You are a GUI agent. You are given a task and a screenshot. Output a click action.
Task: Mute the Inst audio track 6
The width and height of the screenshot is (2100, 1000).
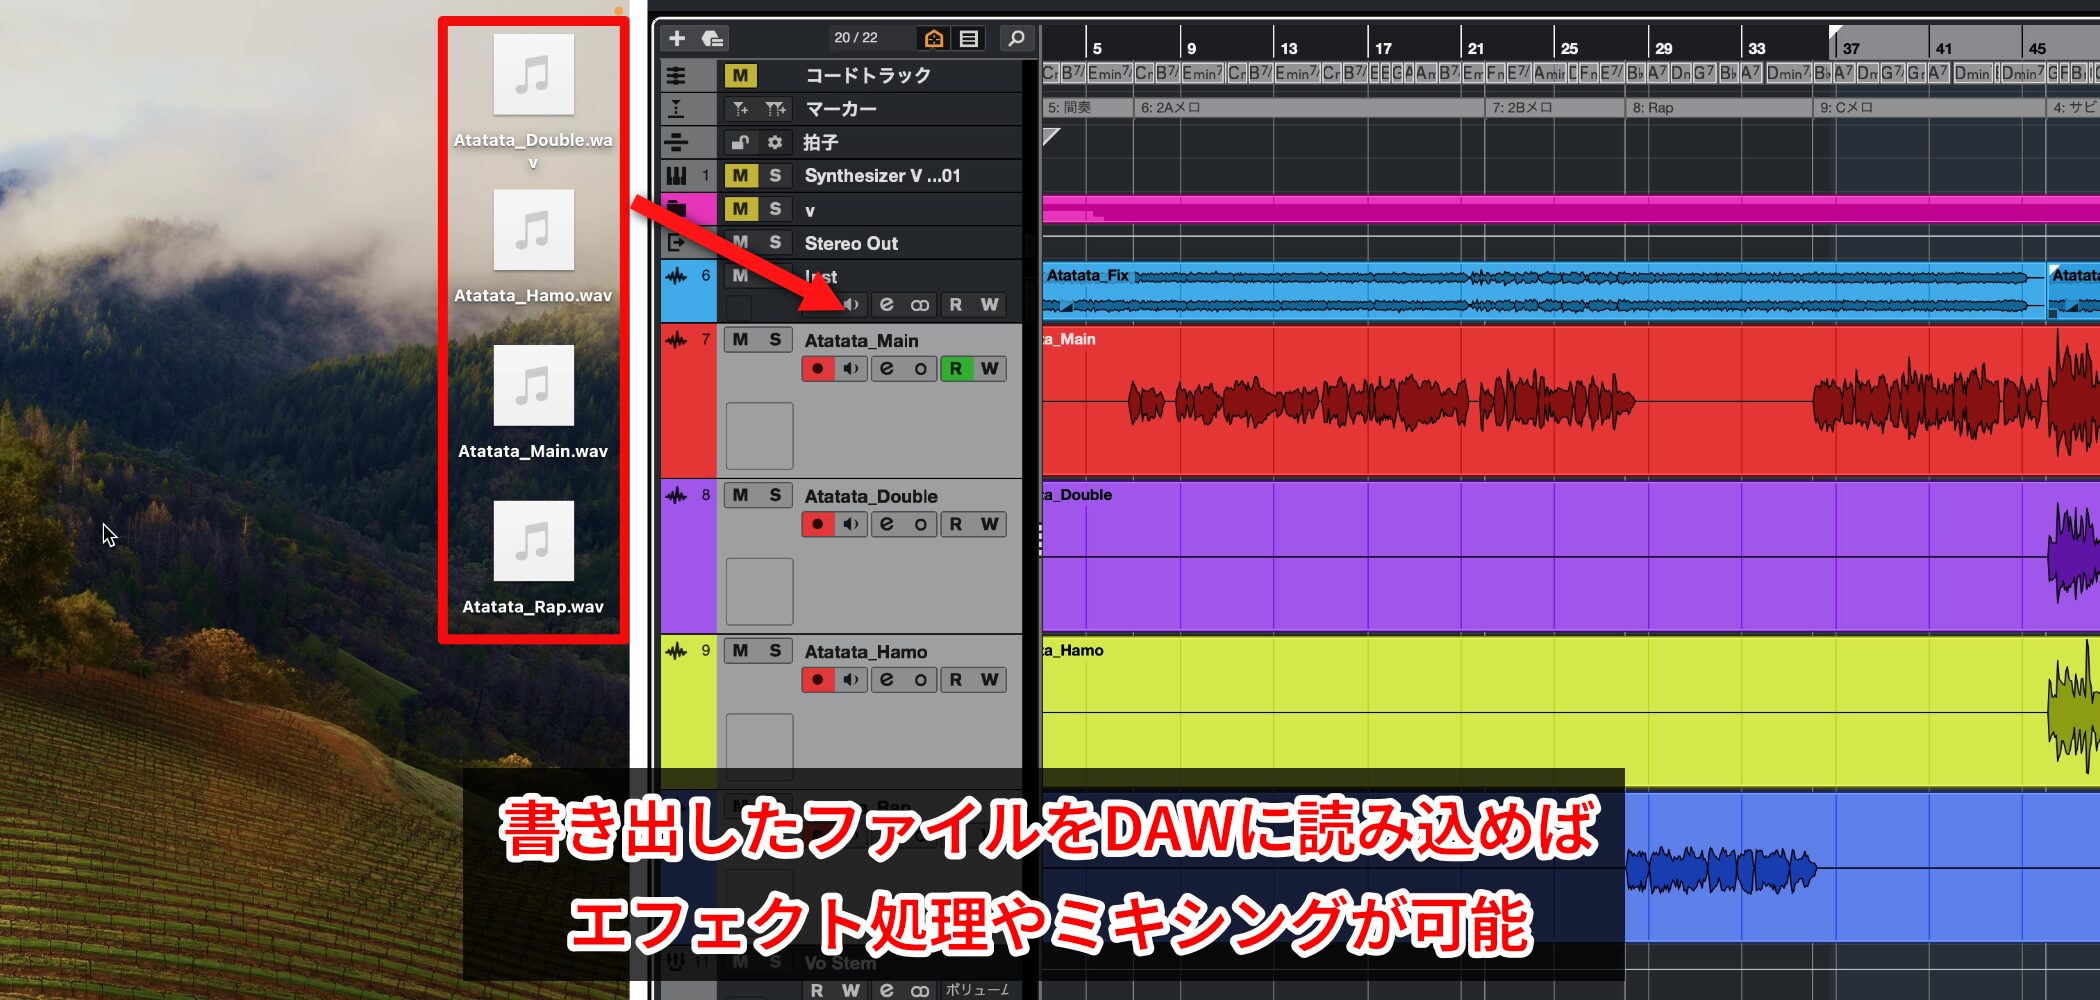coord(740,276)
